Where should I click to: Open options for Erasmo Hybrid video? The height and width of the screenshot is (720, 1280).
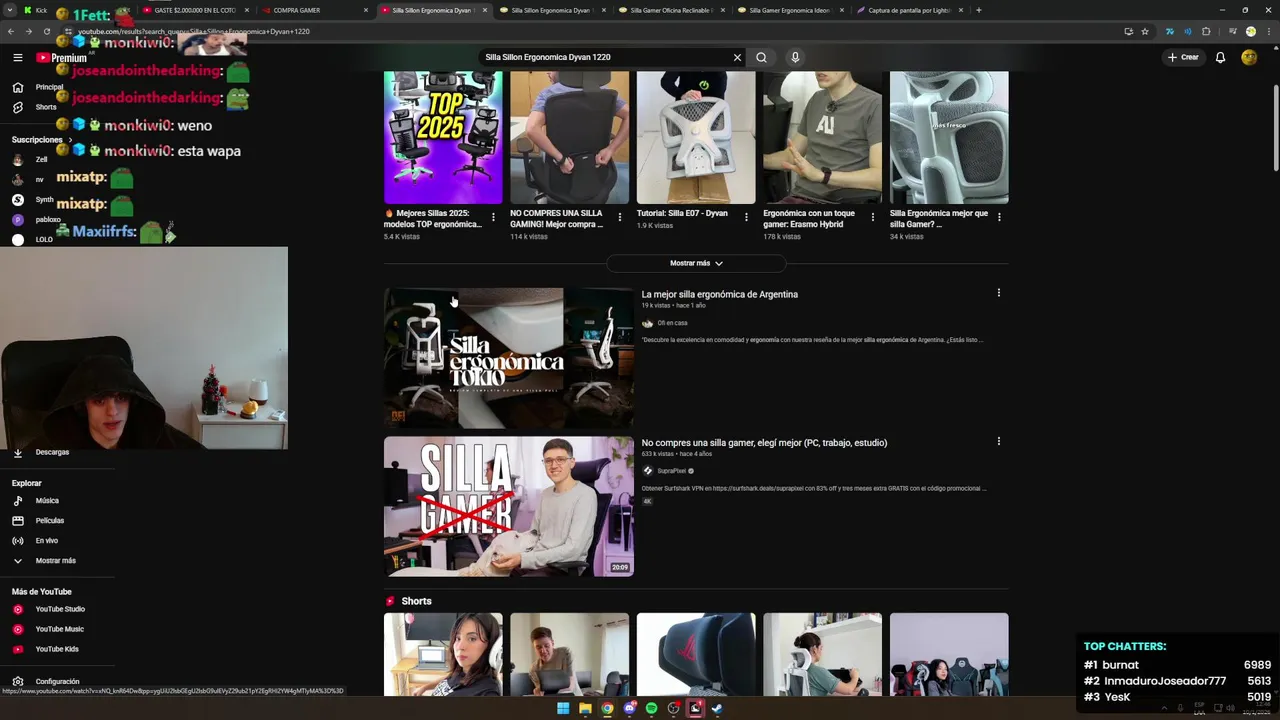872,217
